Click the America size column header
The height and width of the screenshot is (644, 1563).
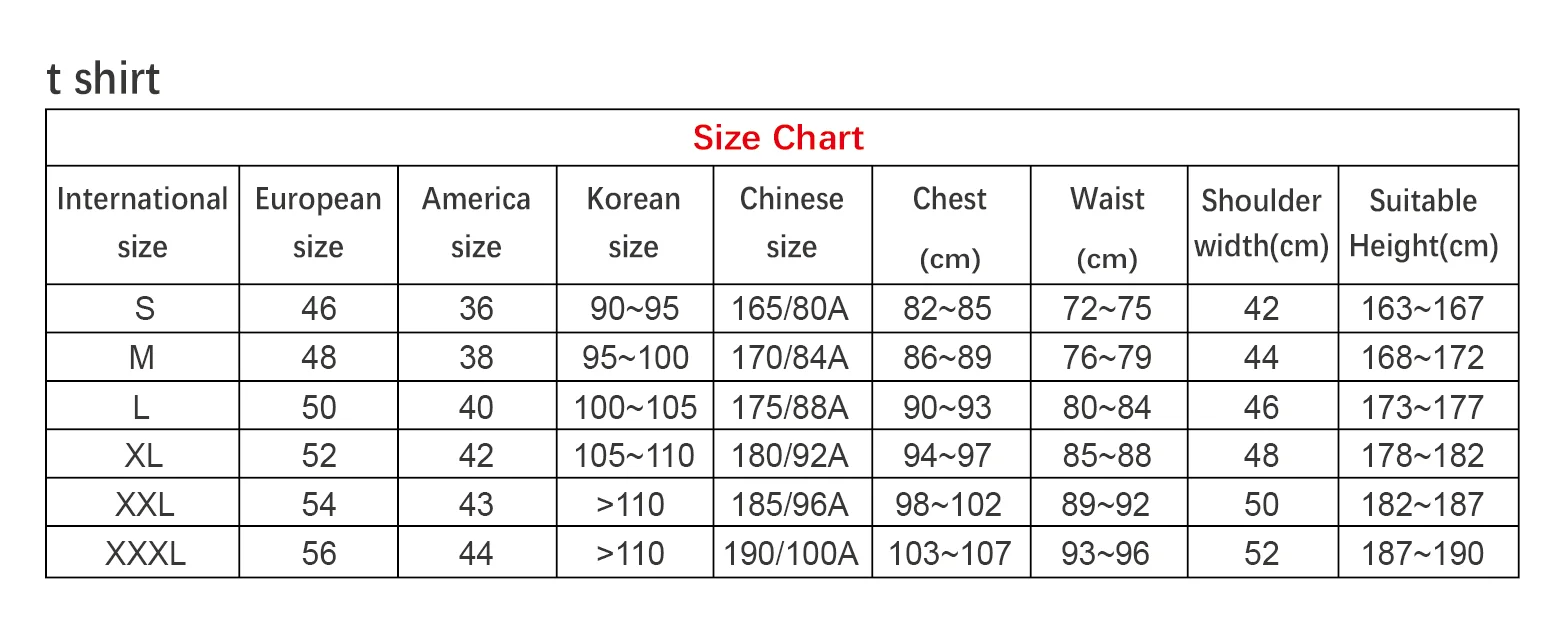(476, 223)
